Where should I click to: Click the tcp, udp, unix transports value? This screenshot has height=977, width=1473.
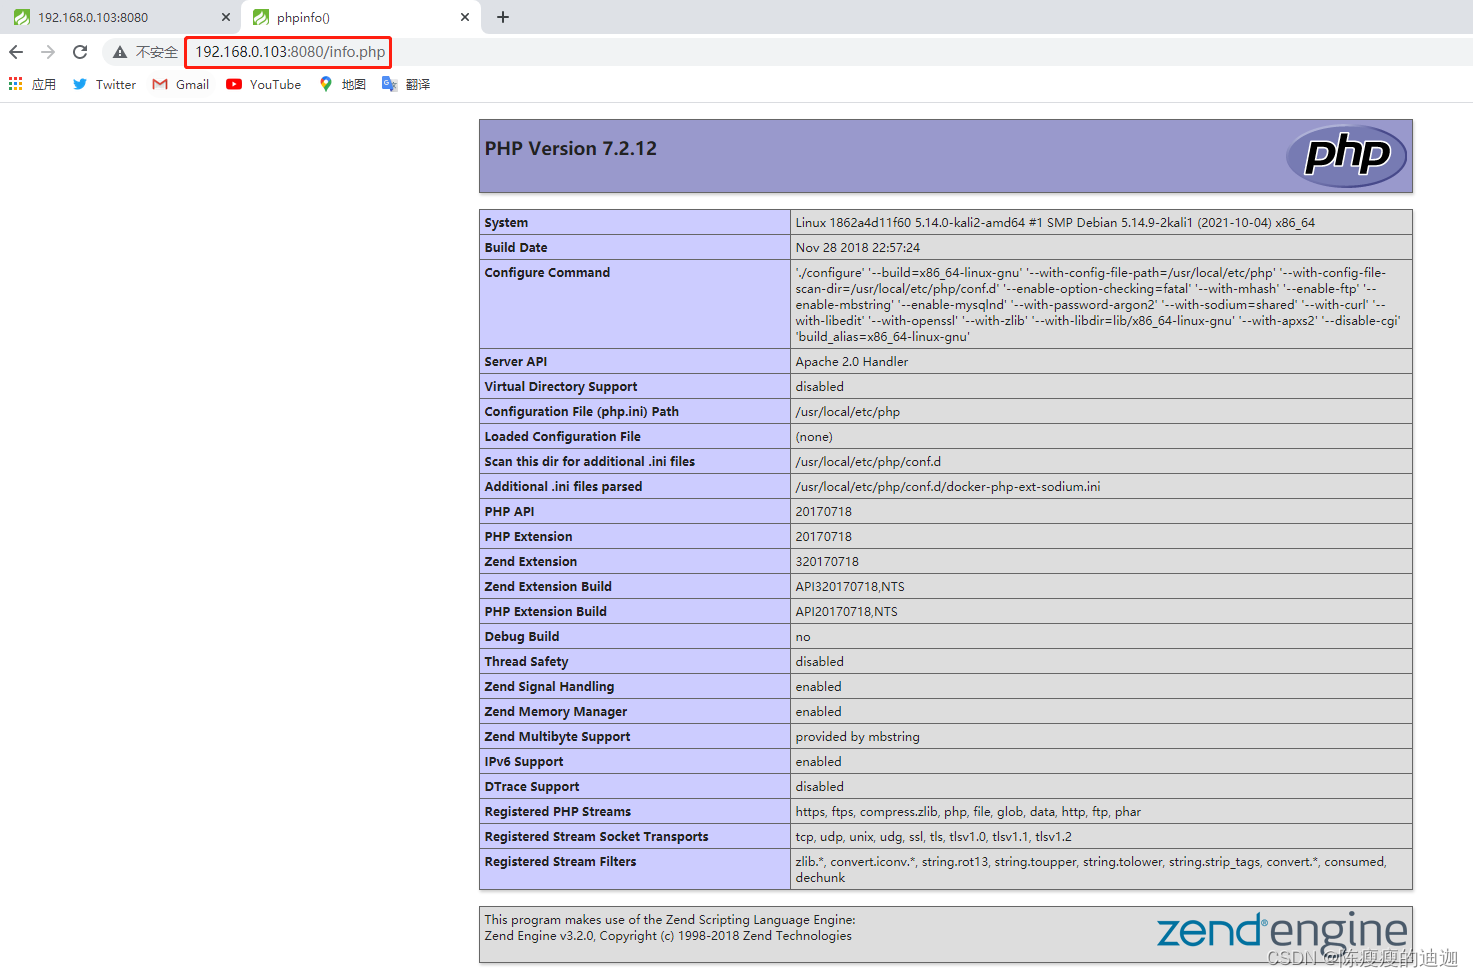(934, 836)
